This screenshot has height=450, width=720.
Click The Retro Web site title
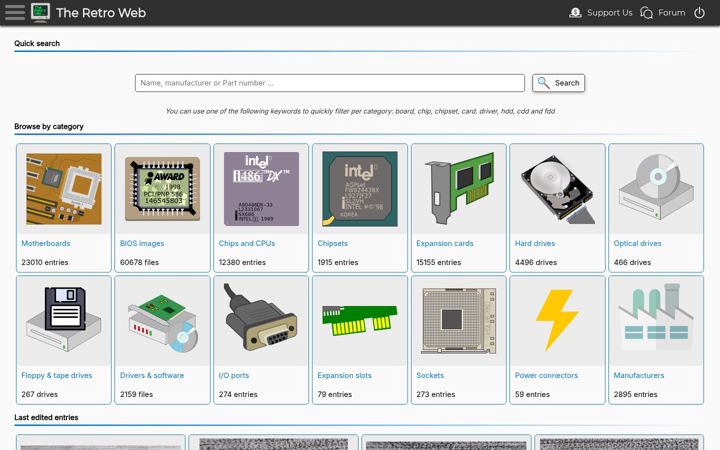coord(101,13)
